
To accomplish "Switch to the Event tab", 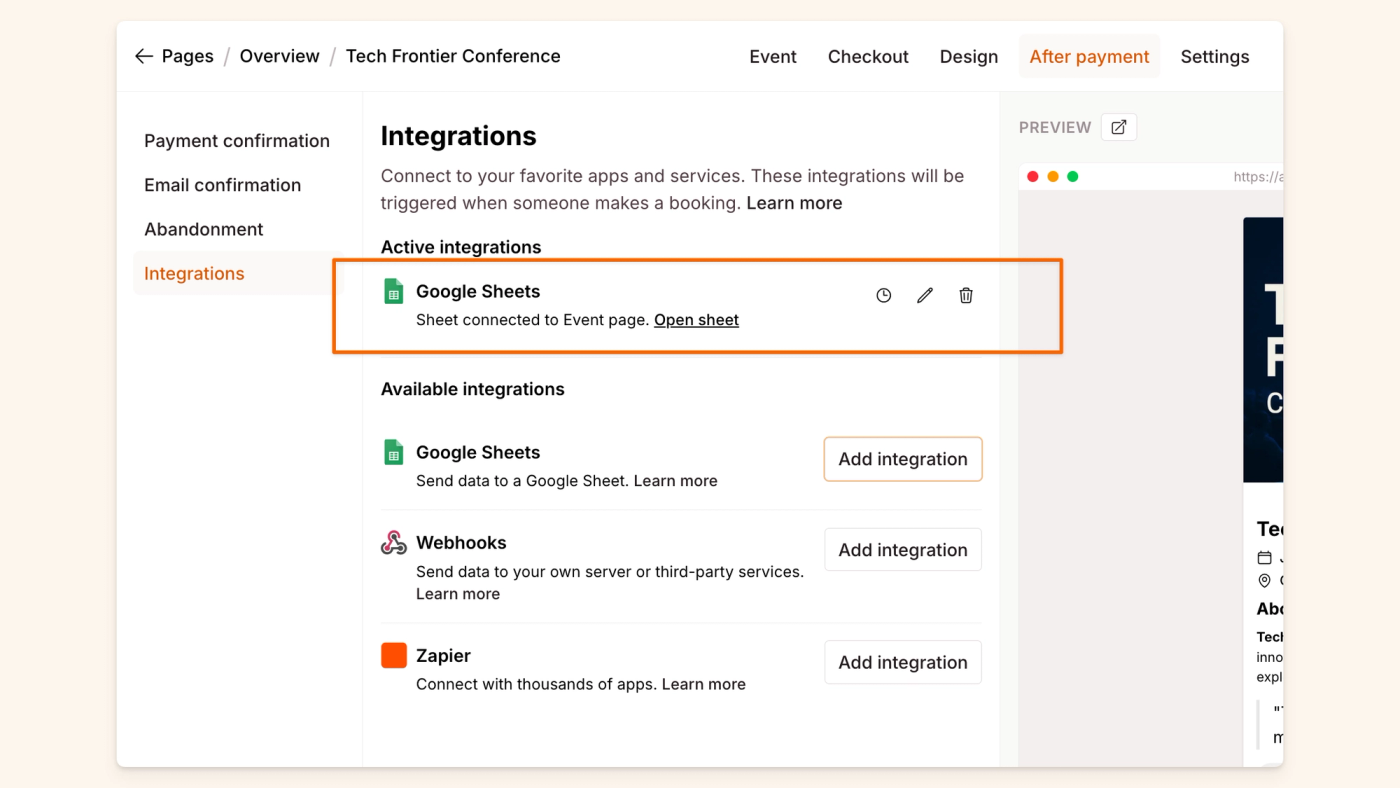I will [x=773, y=57].
